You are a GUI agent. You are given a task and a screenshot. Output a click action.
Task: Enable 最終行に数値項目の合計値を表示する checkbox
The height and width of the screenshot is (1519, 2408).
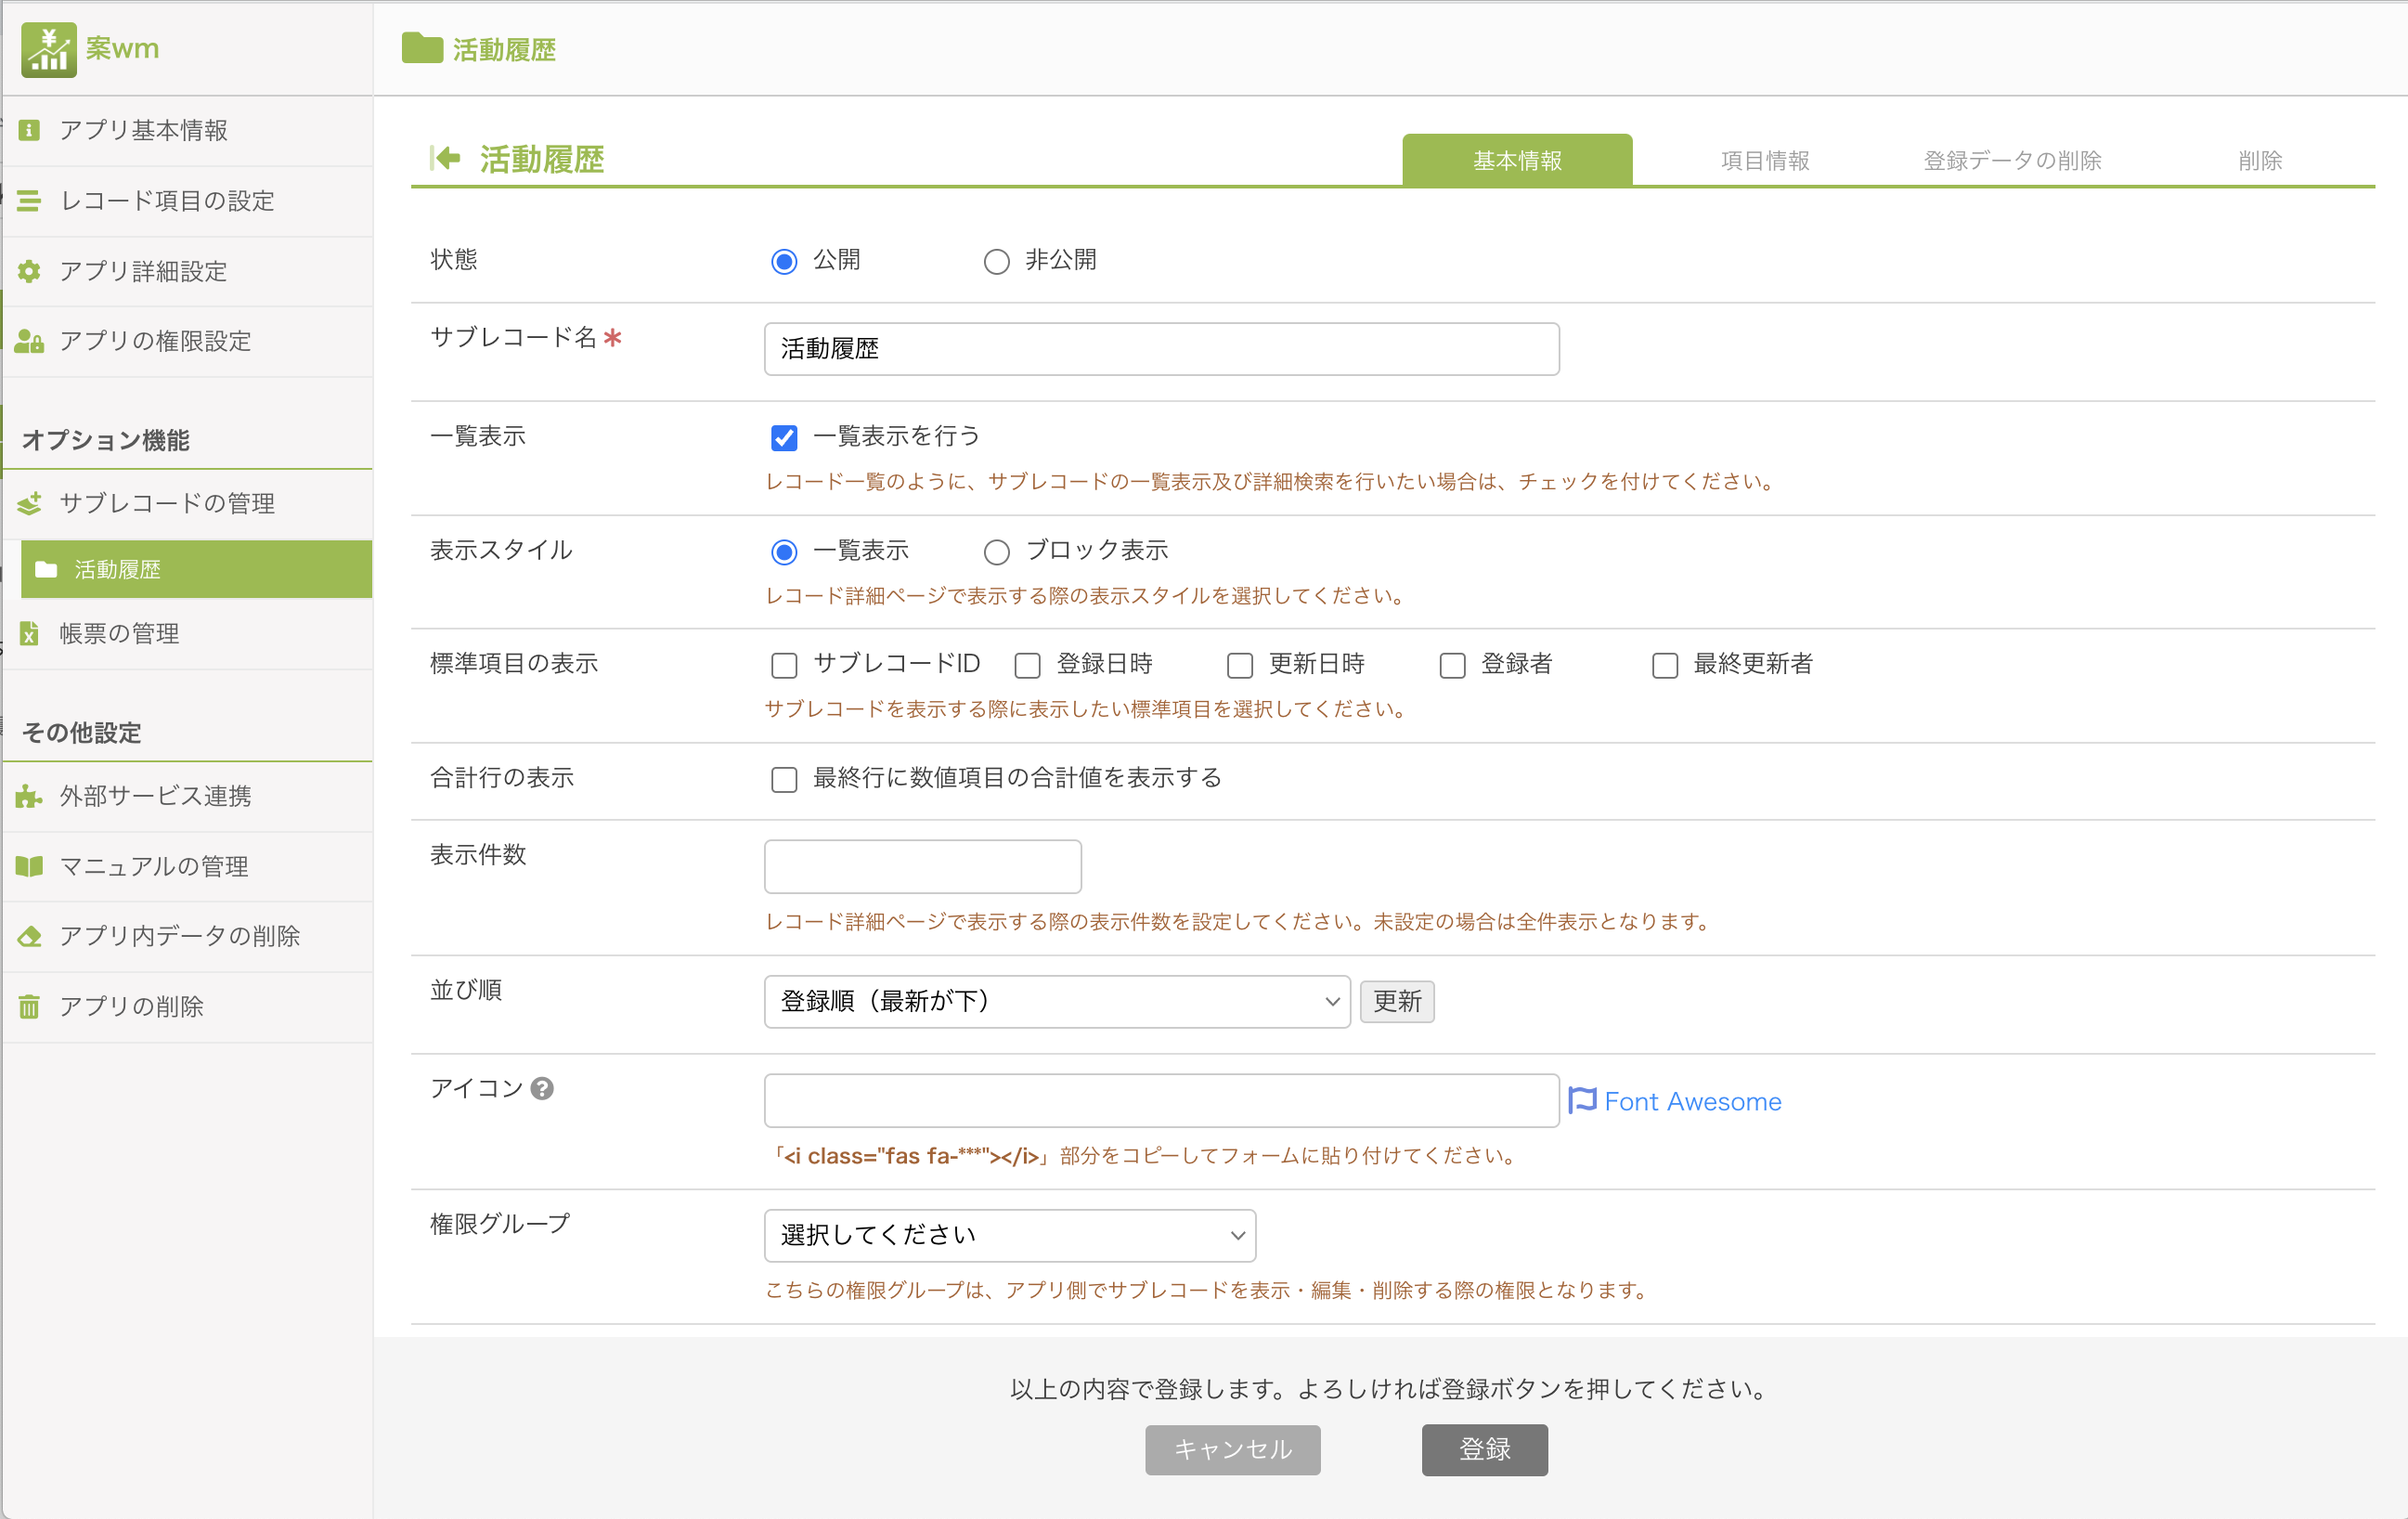click(x=784, y=779)
